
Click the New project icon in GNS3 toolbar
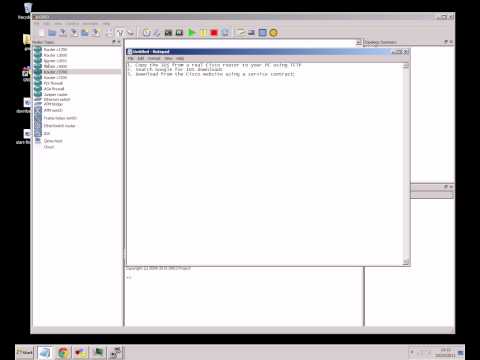pyautogui.click(x=42, y=33)
